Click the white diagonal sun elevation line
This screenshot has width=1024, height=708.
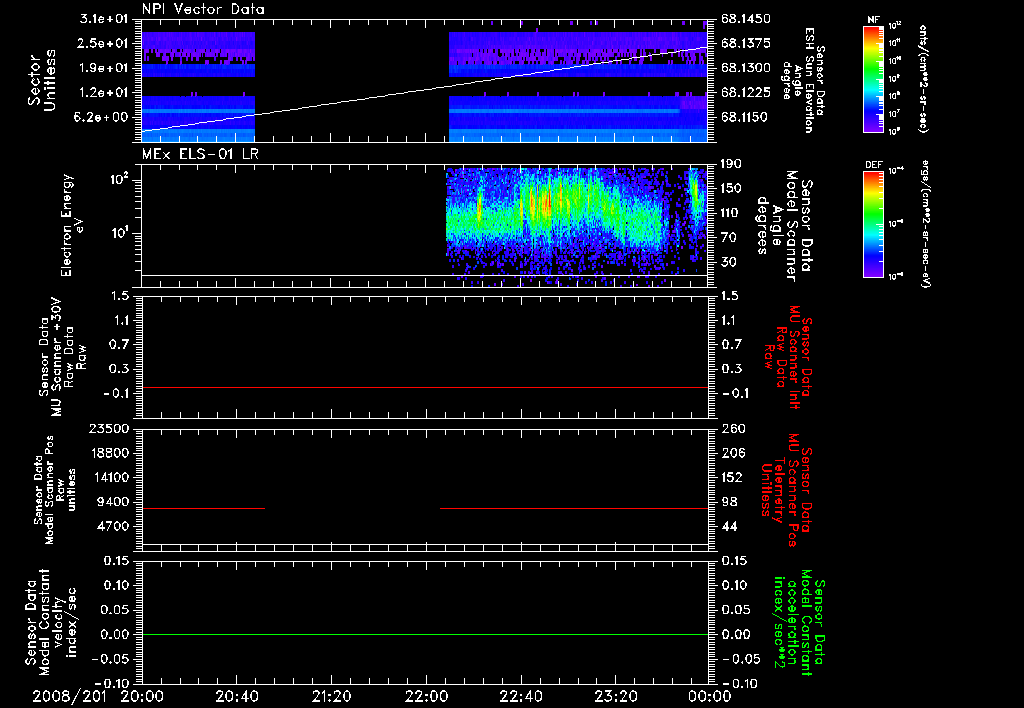click(x=425, y=89)
